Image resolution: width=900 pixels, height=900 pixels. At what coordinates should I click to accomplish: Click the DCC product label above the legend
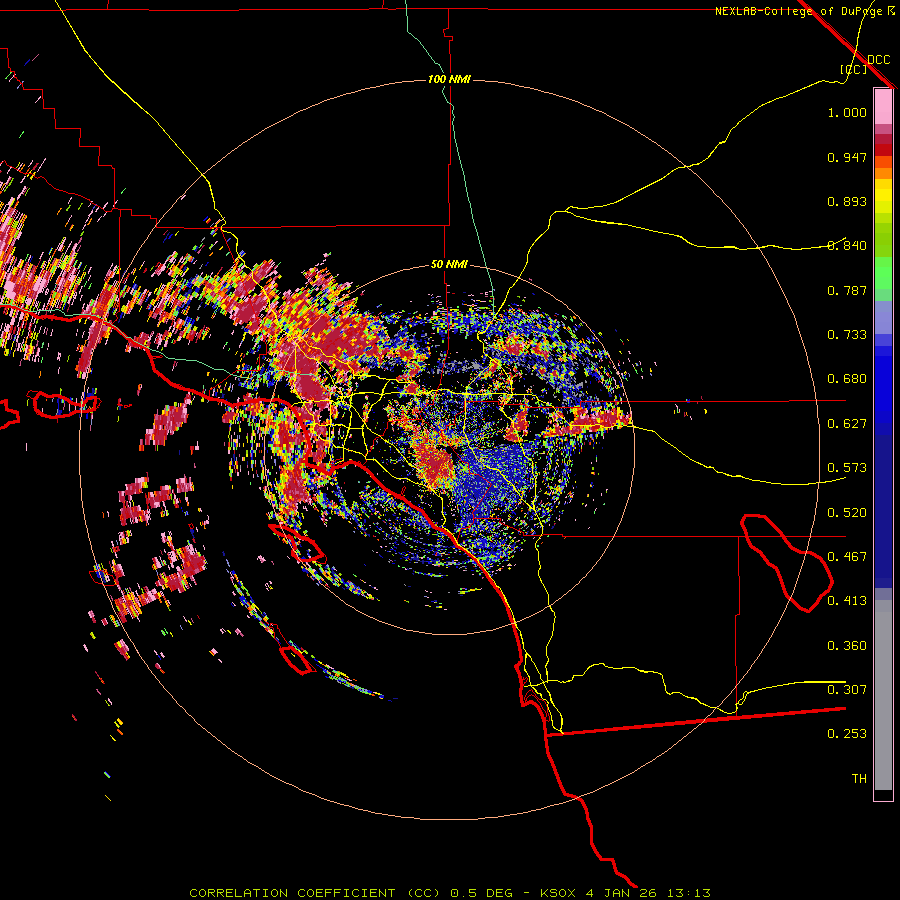click(x=878, y=60)
